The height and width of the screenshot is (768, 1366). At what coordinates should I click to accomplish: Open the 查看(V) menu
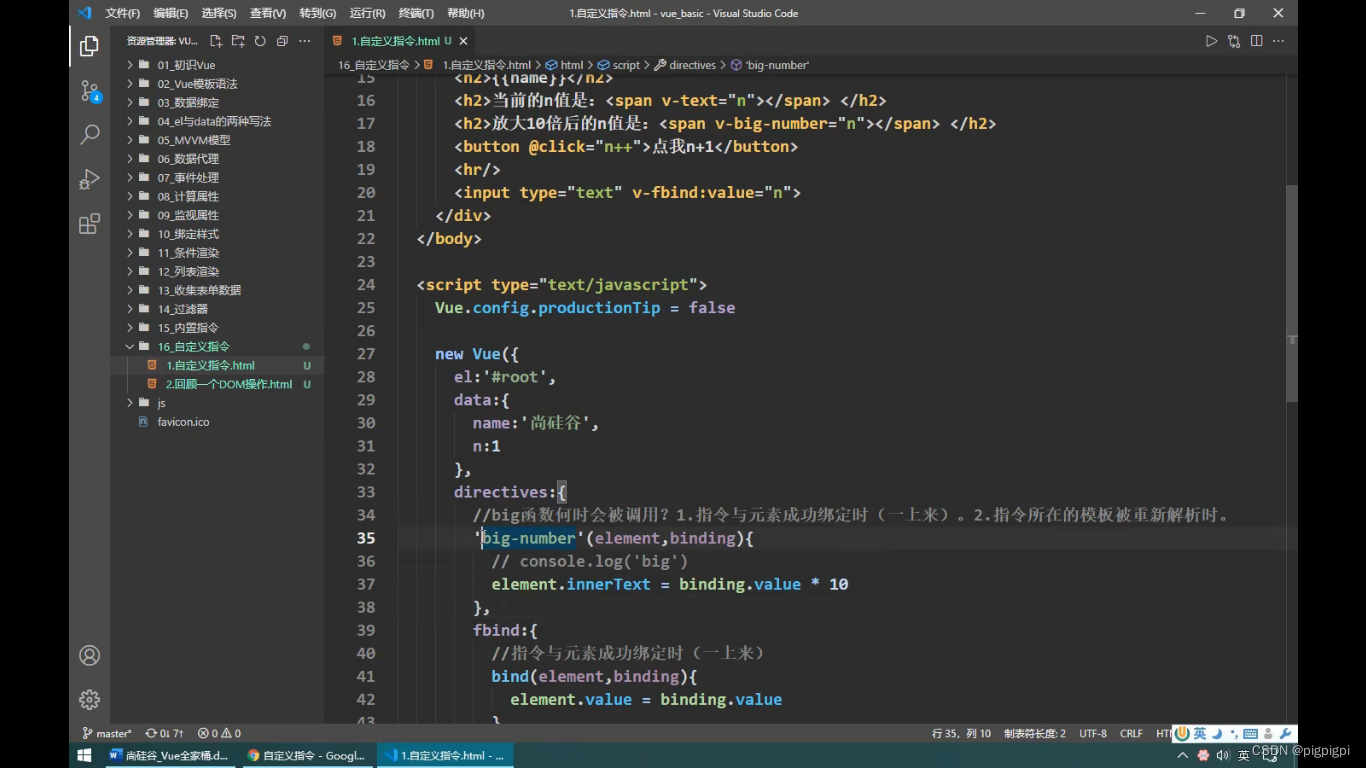point(268,13)
